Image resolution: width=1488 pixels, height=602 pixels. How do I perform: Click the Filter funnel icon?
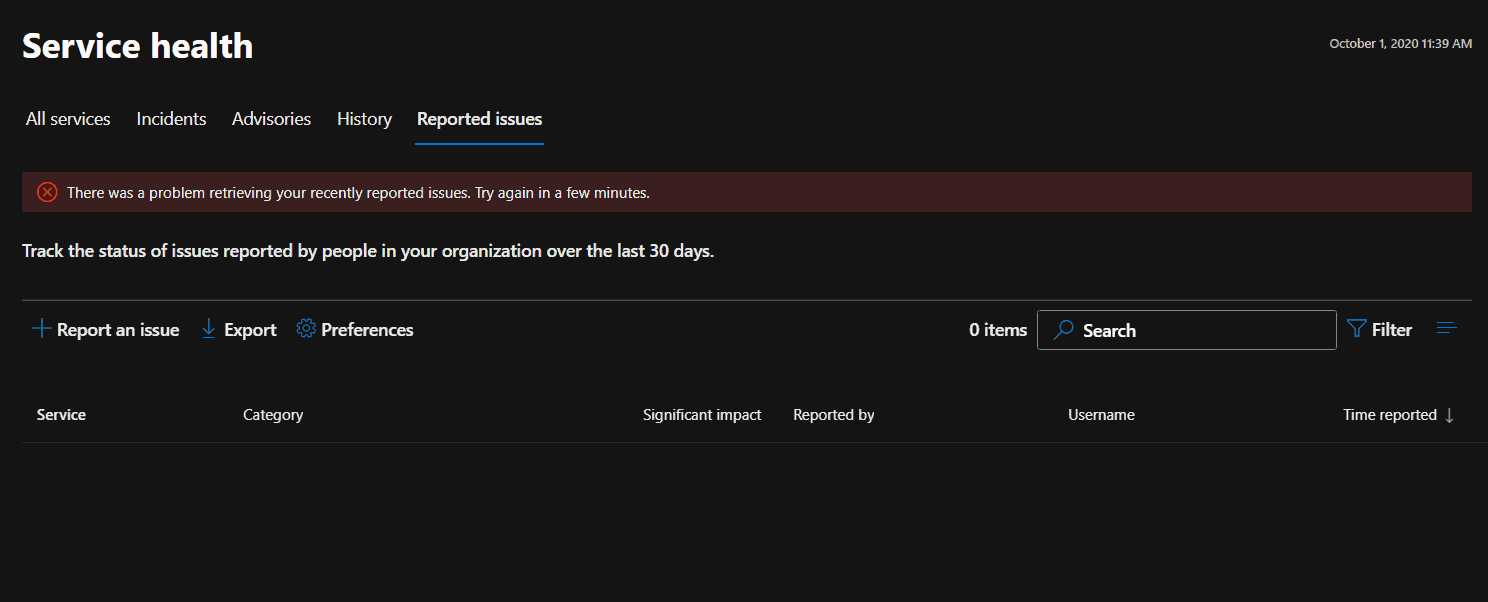1356,329
